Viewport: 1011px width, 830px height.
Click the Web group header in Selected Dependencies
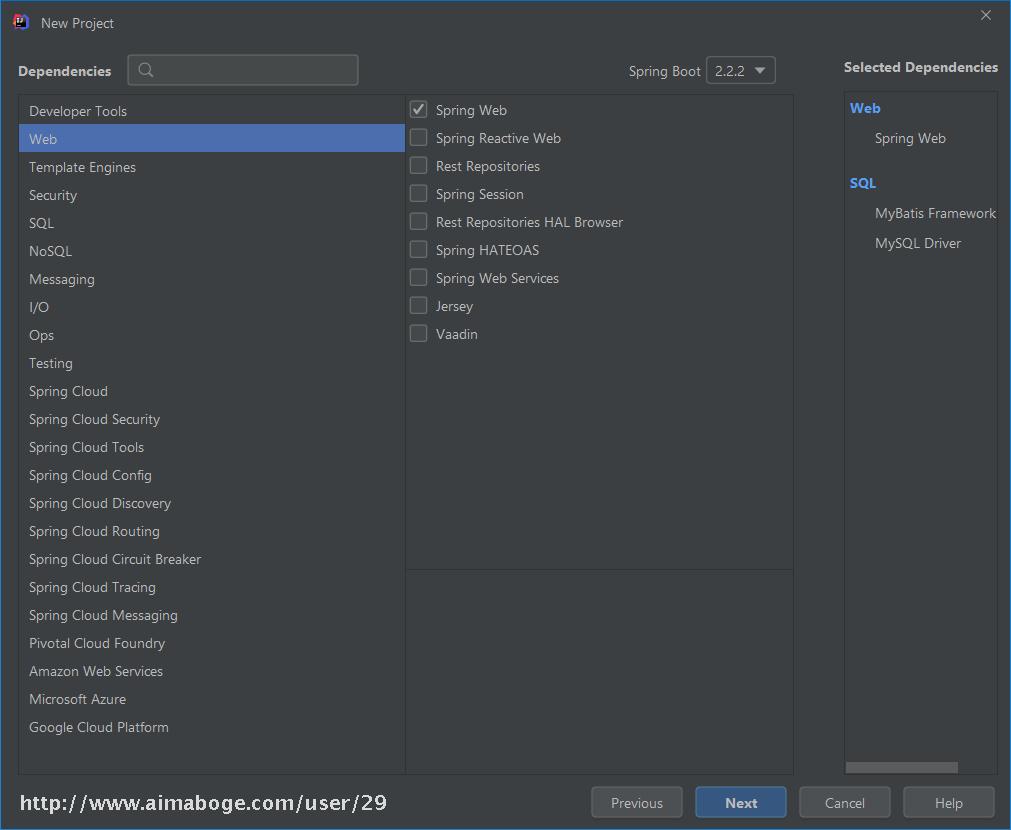(865, 108)
